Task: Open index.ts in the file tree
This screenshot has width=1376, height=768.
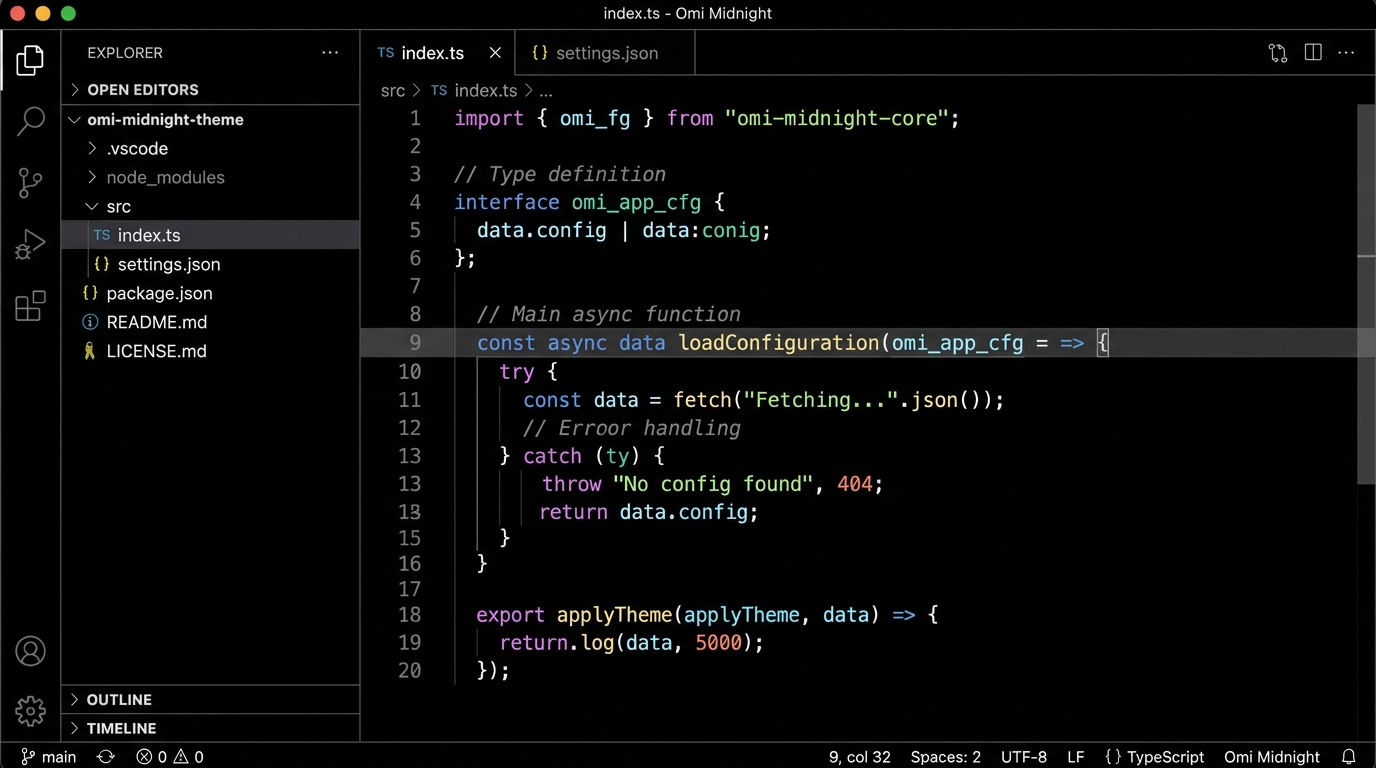Action: tap(210, 235)
